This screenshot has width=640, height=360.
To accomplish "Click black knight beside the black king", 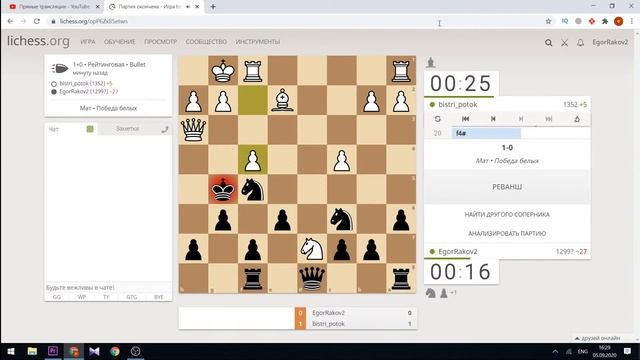I will click(253, 189).
